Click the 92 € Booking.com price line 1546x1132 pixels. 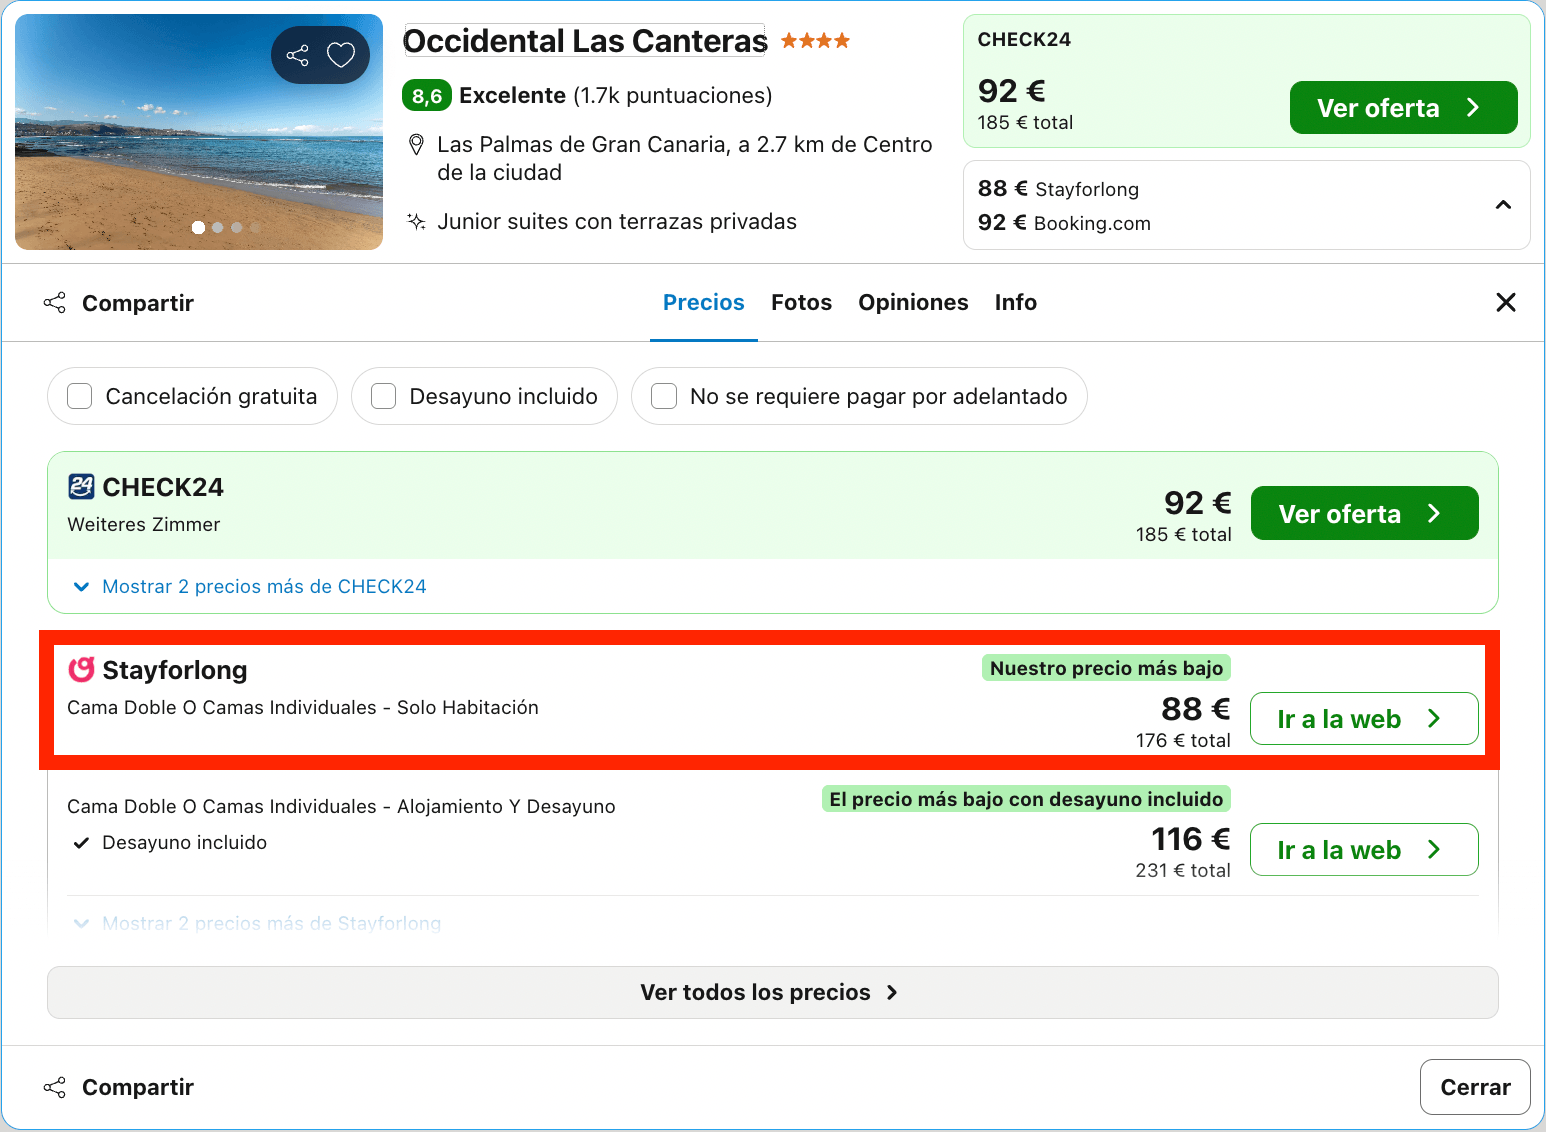pyautogui.click(x=1064, y=223)
